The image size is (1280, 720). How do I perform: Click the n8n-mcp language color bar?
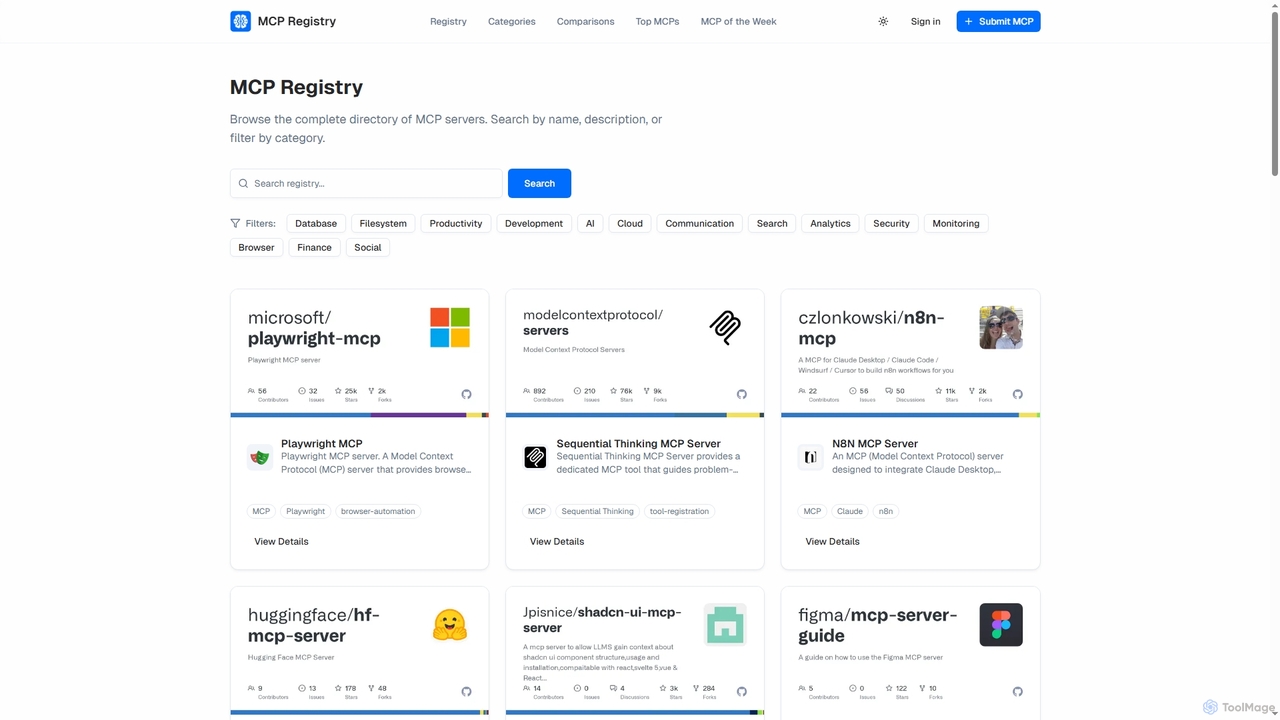pyautogui.click(x=910, y=415)
